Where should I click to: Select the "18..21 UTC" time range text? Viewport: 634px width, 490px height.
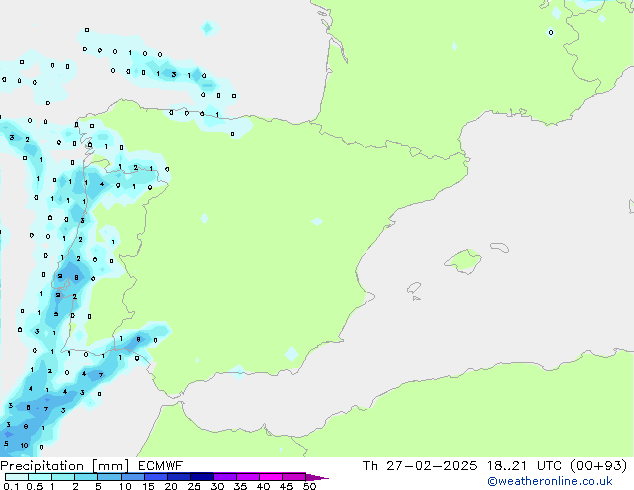pos(524,466)
